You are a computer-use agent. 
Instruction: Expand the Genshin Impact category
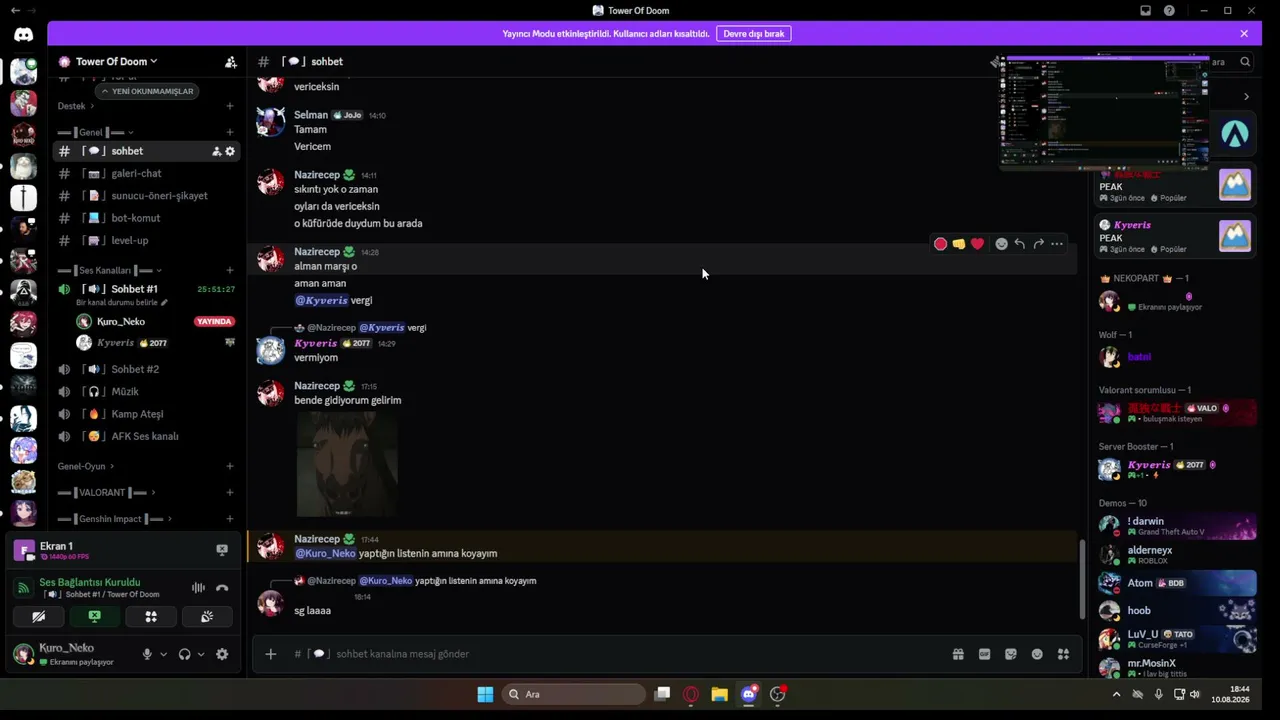(x=115, y=518)
